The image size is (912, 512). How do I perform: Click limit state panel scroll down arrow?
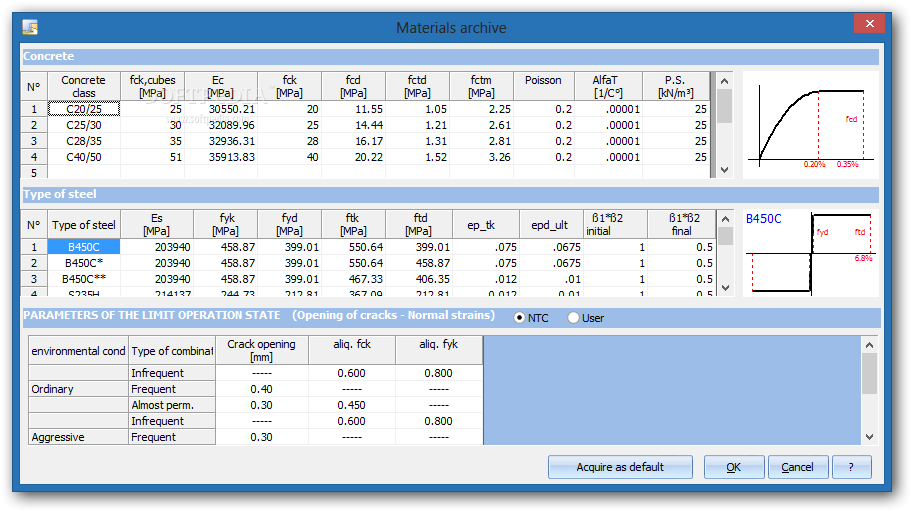coord(869,436)
